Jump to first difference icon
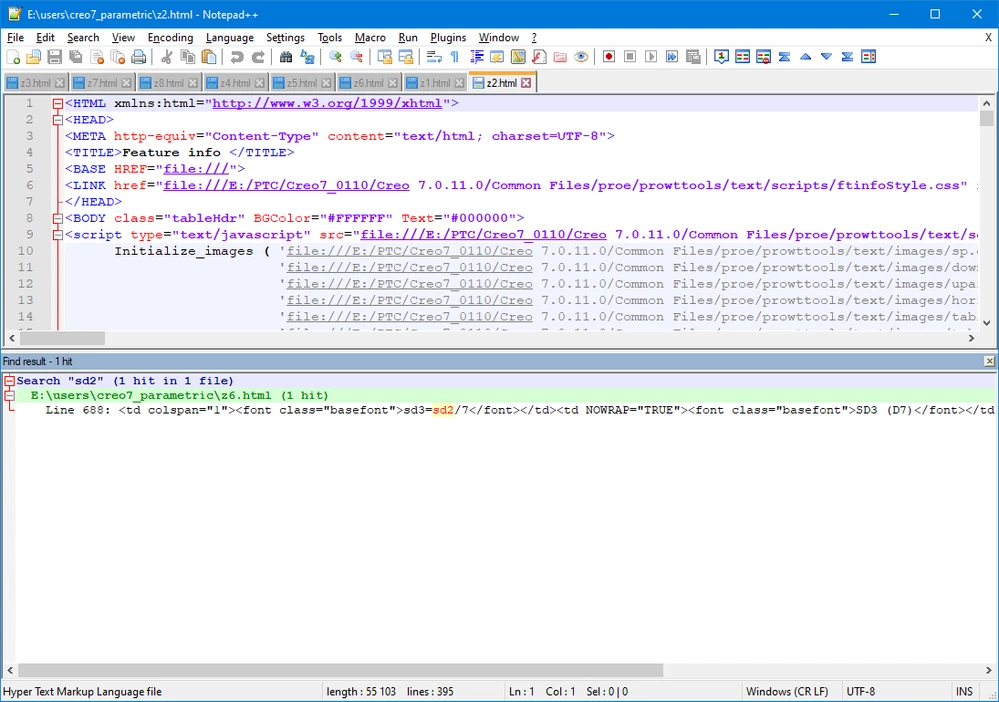 pos(784,57)
